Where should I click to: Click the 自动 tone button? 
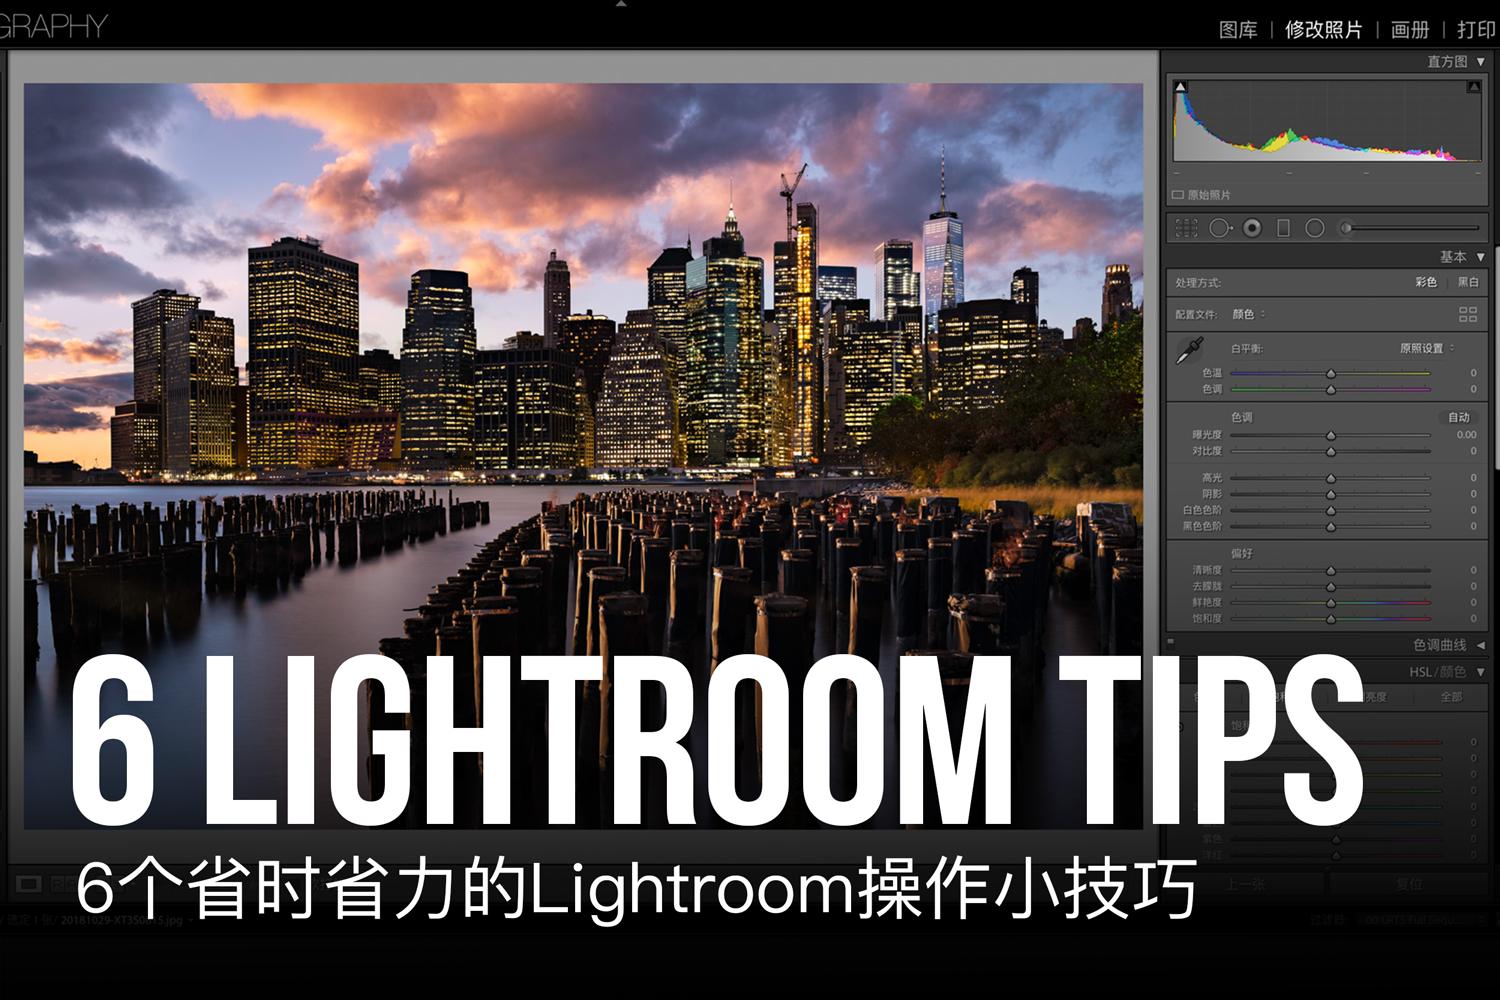click(1459, 417)
